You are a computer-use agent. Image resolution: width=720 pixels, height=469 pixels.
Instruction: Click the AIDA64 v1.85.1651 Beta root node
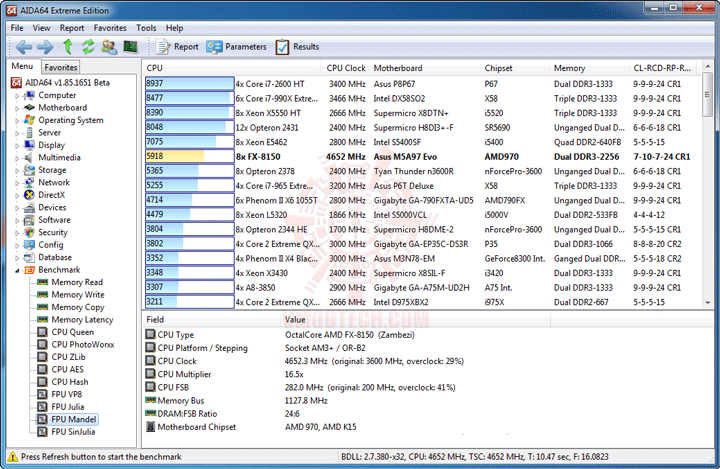click(67, 83)
